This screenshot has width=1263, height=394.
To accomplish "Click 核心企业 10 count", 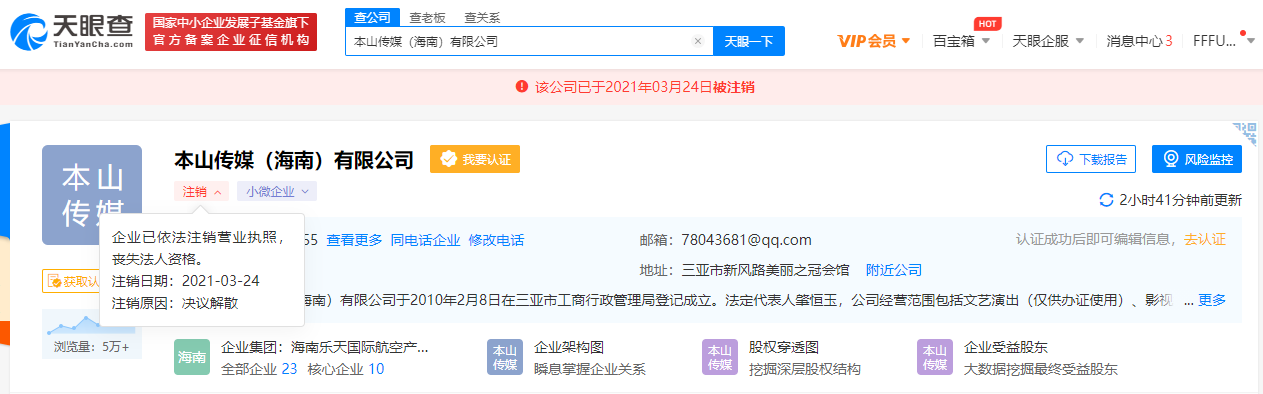I will tap(346, 369).
